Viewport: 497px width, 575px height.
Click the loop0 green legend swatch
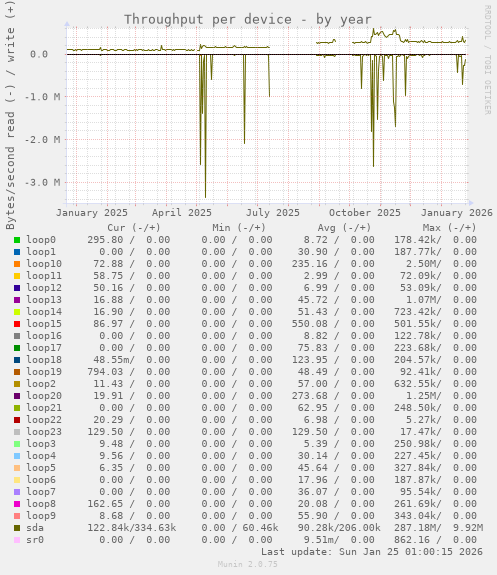point(17,240)
